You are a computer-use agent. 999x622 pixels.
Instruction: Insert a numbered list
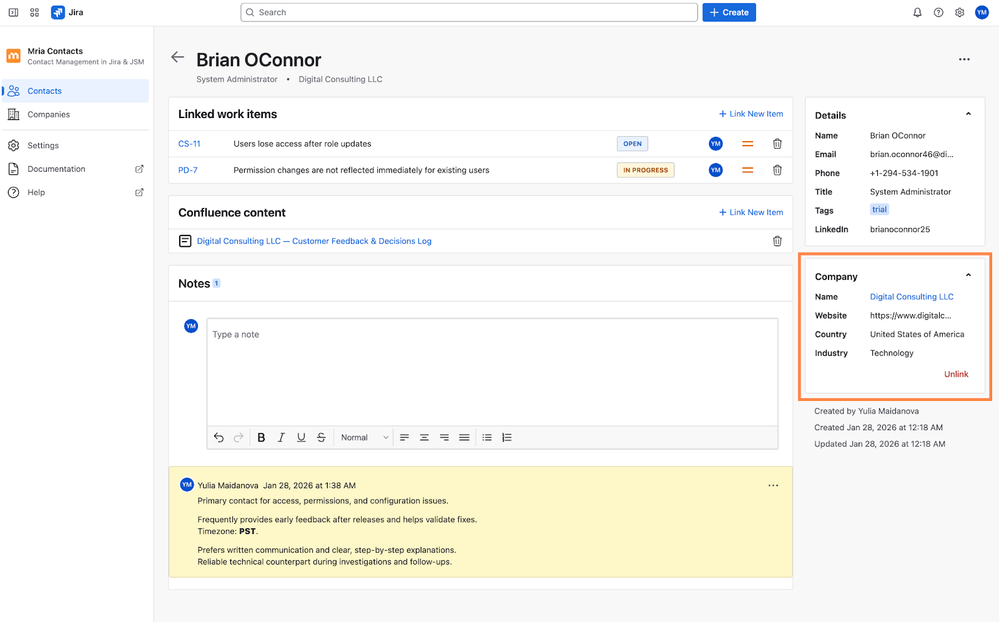[x=507, y=437]
